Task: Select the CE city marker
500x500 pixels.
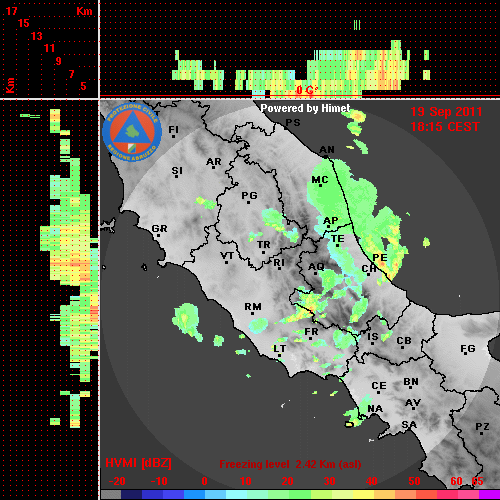Action: tap(378, 392)
